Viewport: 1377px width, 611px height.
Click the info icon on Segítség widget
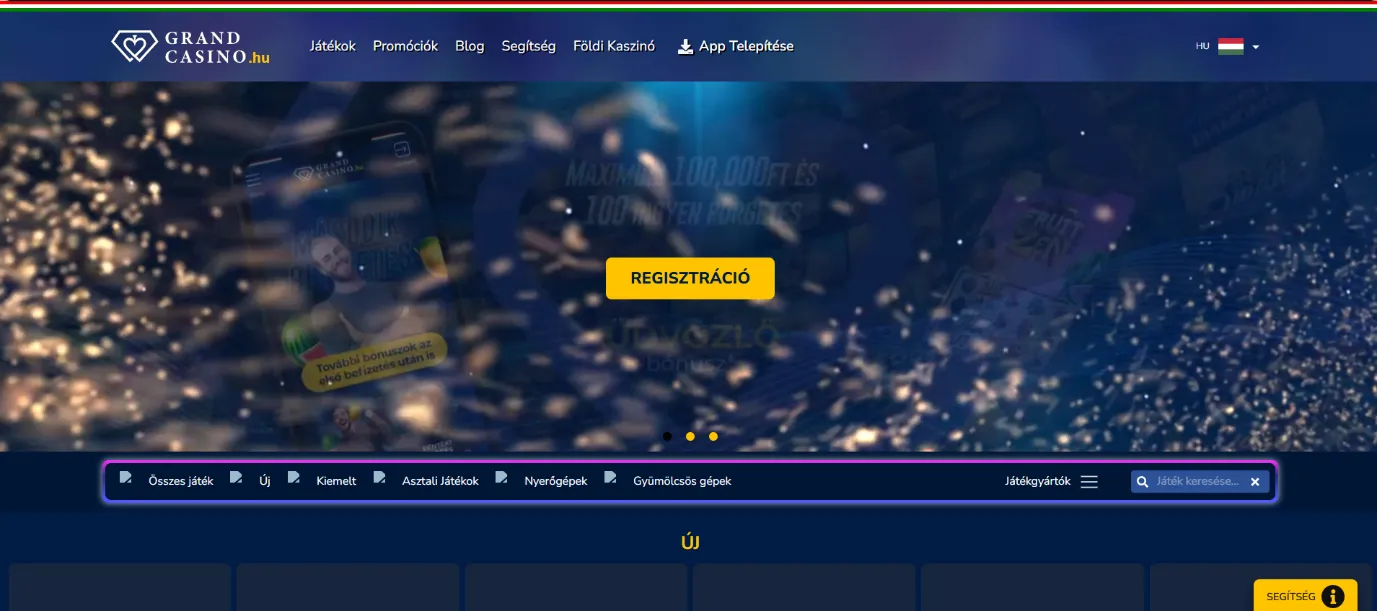(1332, 597)
